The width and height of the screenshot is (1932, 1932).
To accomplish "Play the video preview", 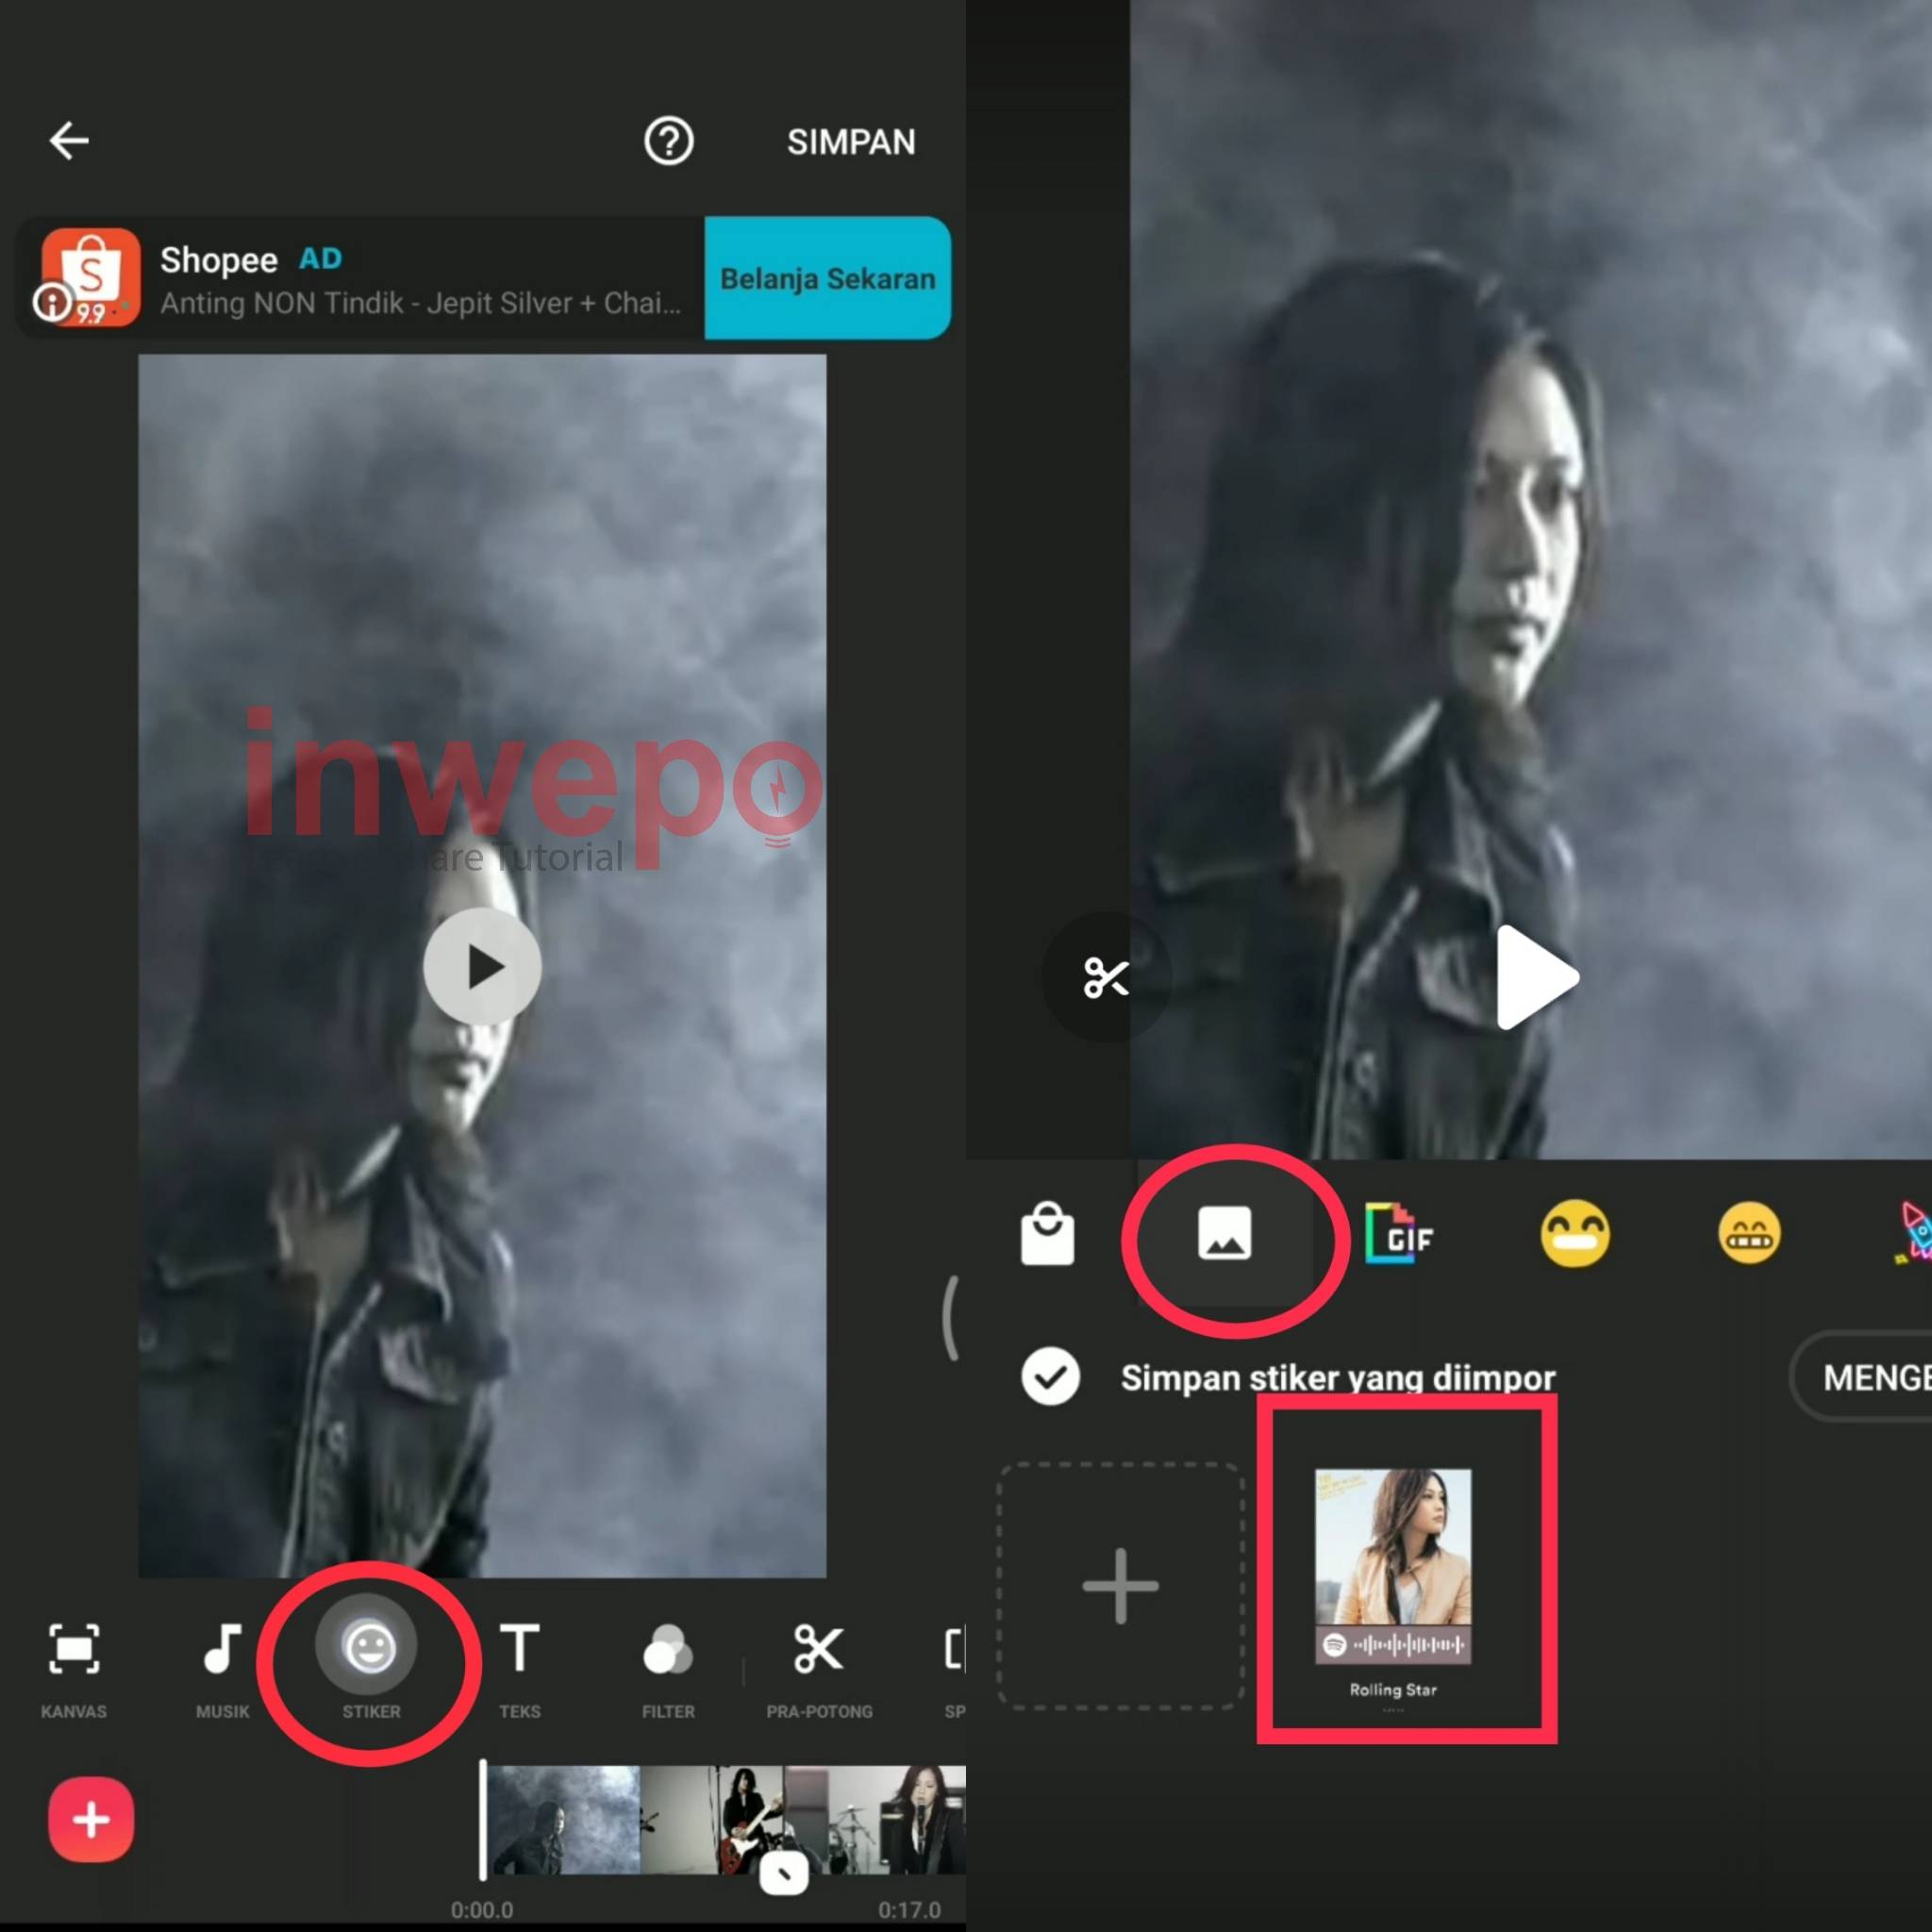I will (483, 965).
